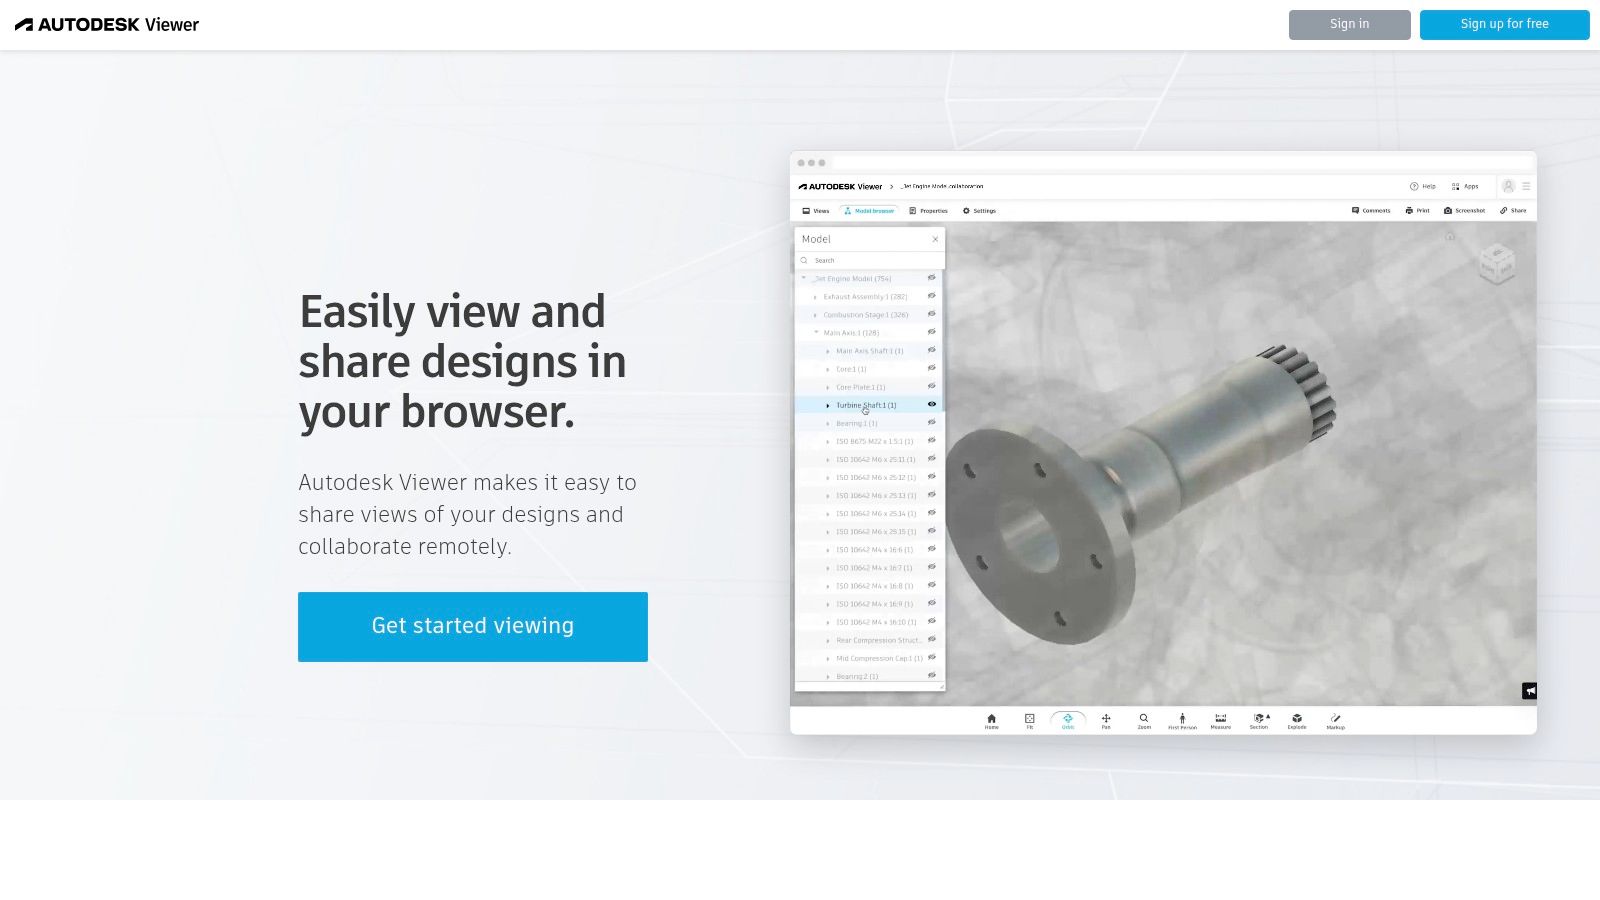Open the Explode tool

click(1296, 717)
